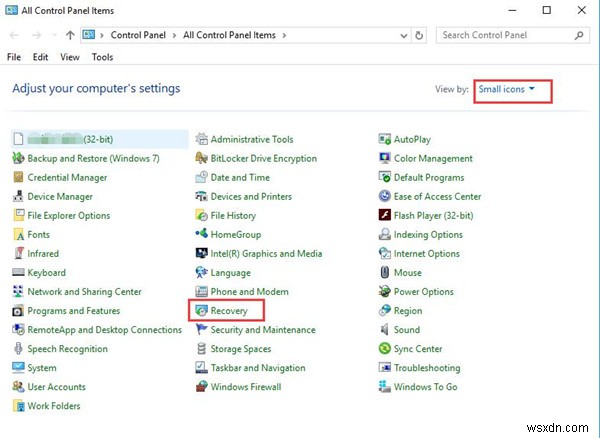This screenshot has width=600, height=438.
Task: Open the Tools menu
Action: point(103,57)
